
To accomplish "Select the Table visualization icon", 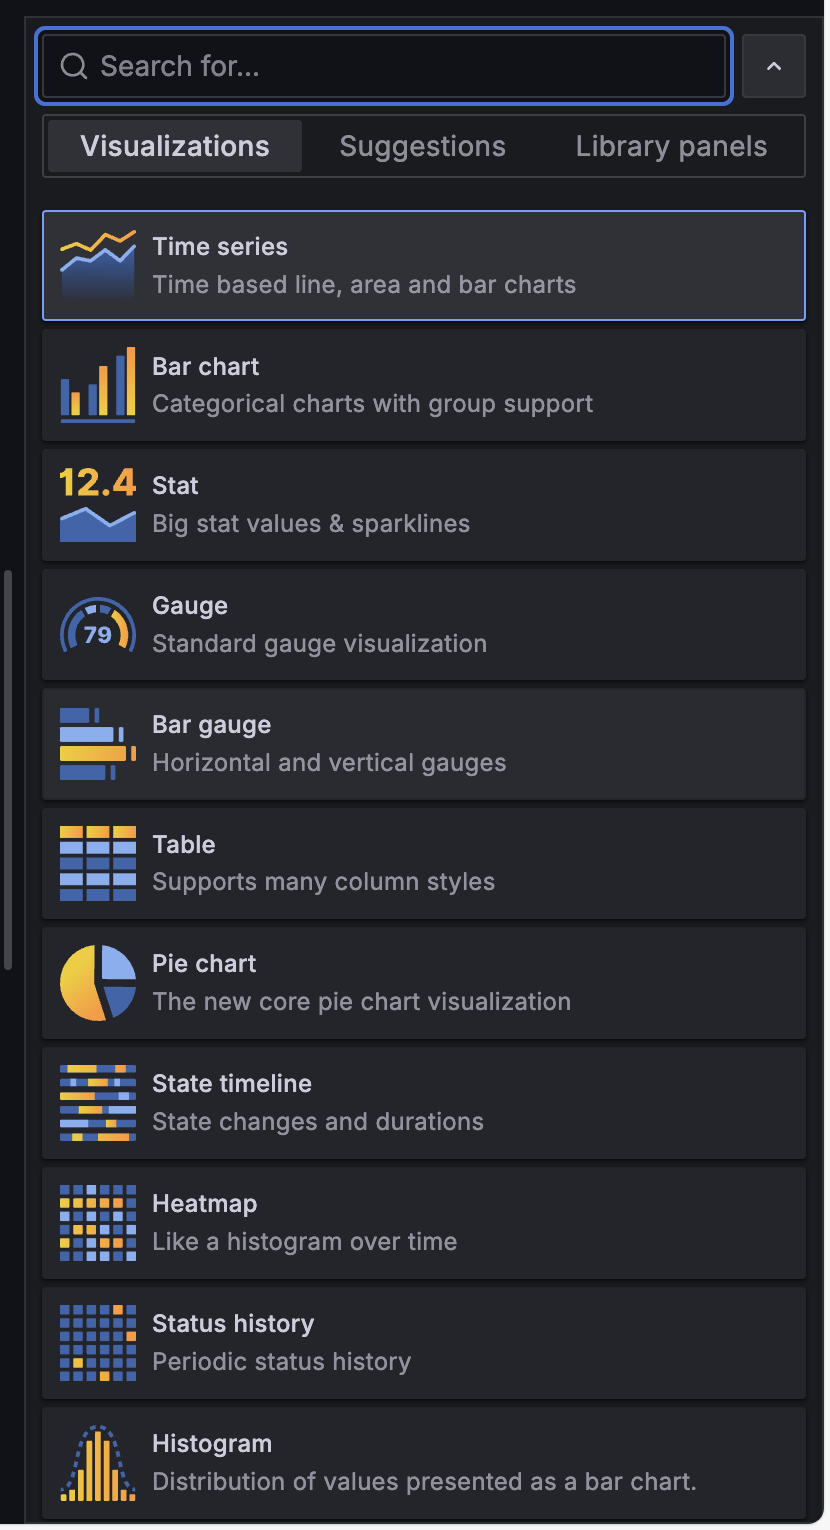I will point(98,864).
